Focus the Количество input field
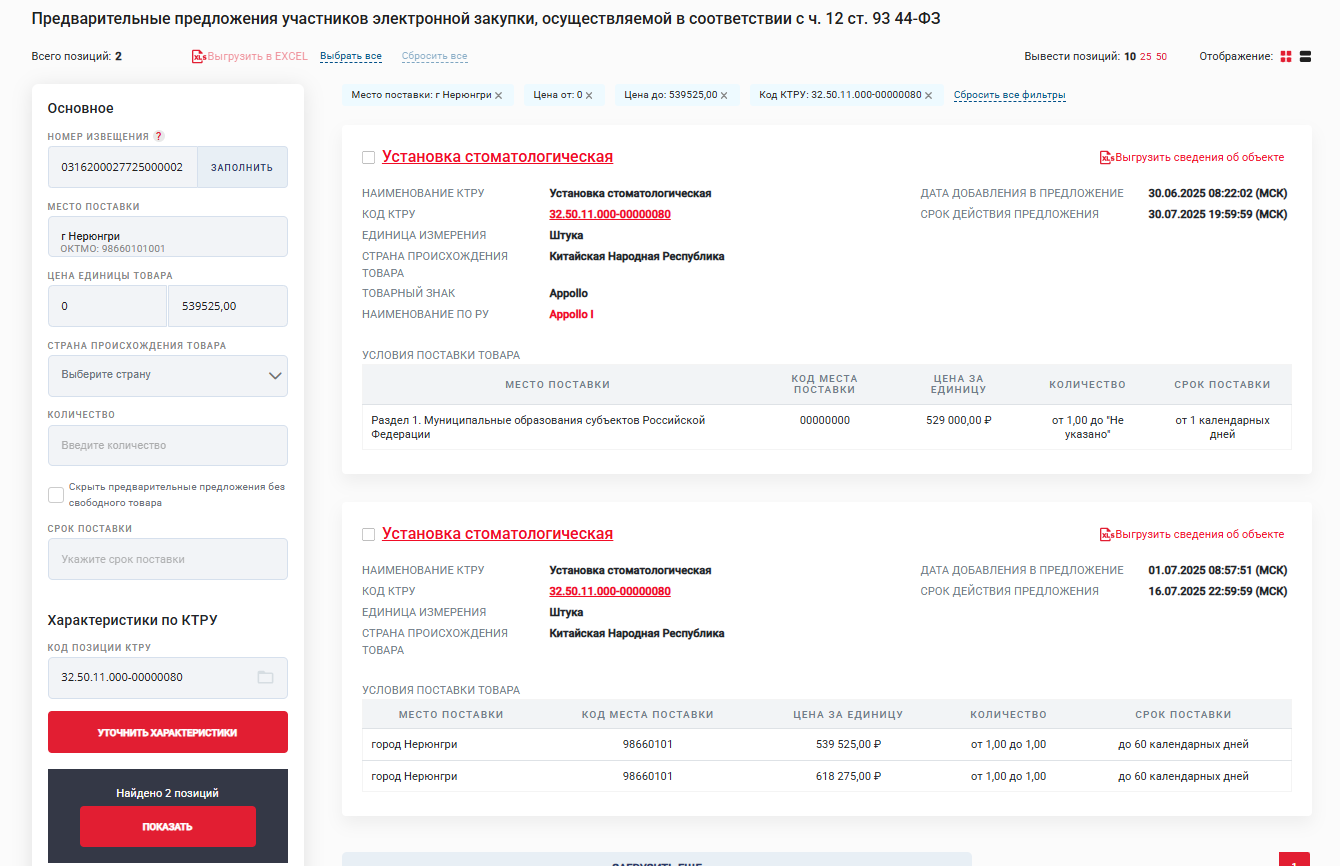This screenshot has height=866, width=1340. 168,445
